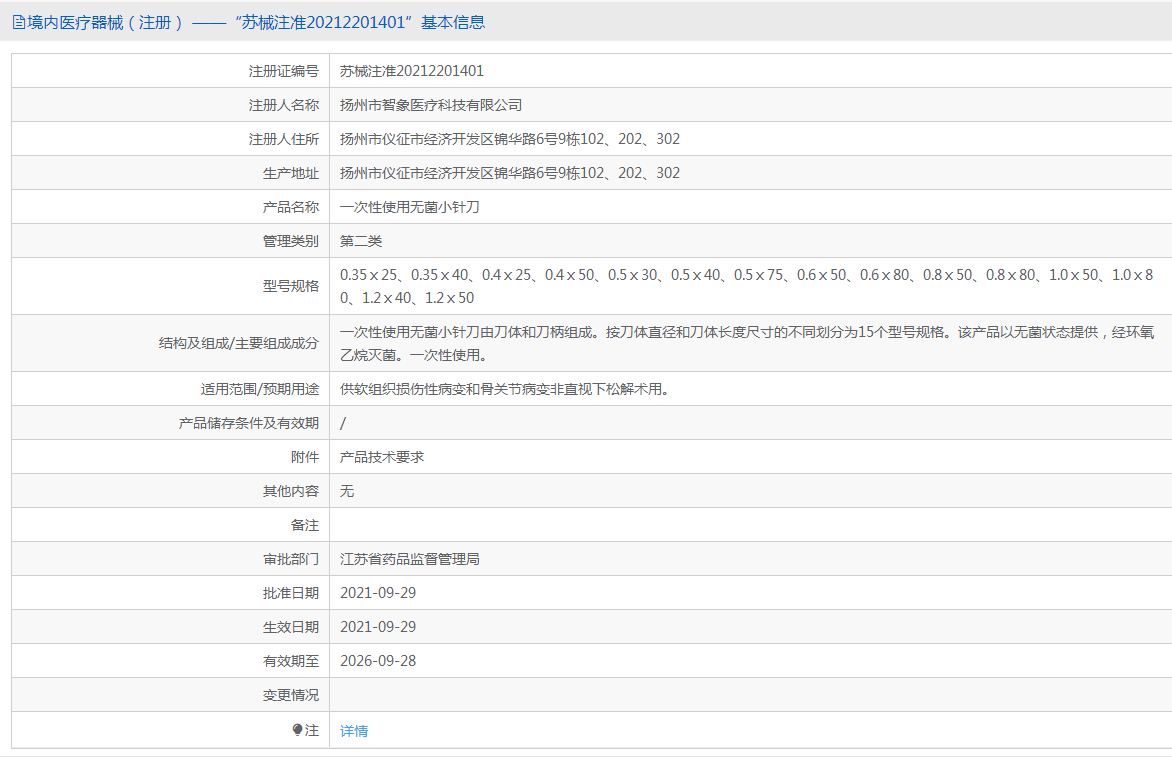Click the page header title 境内医疗器械（注册）基本信息

tap(256, 22)
